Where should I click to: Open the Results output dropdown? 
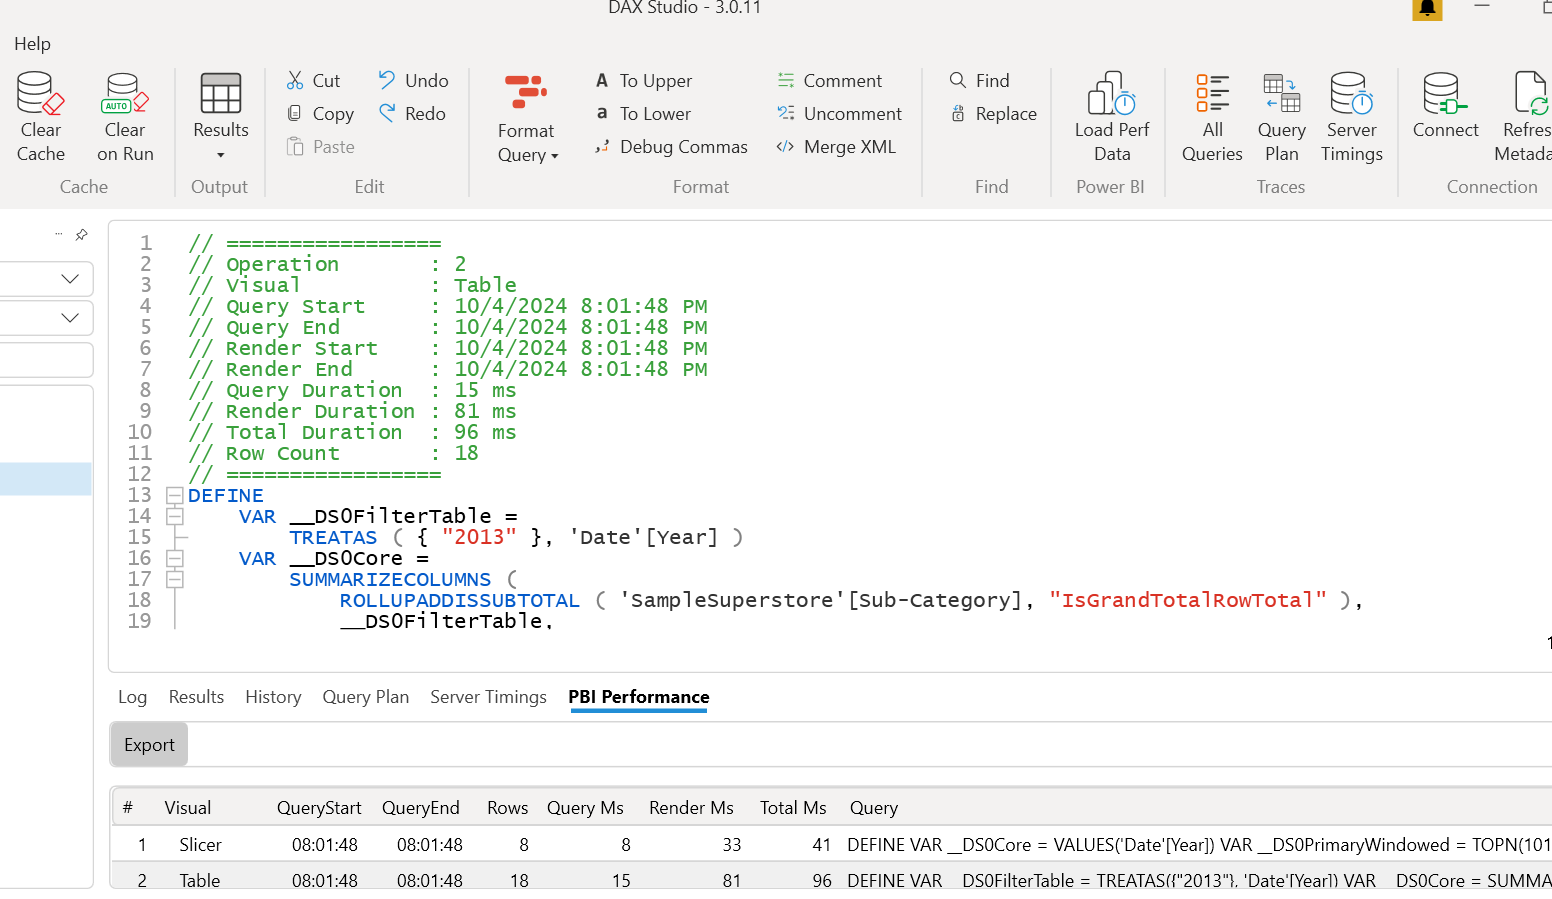pos(220,155)
